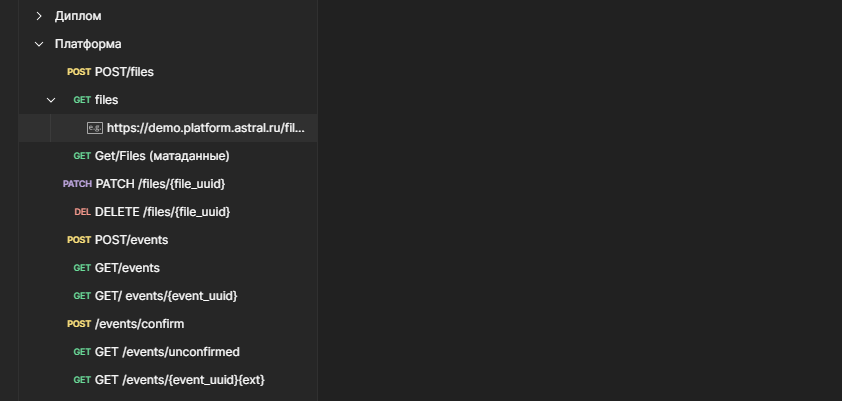Open the POST/files request

pos(124,72)
